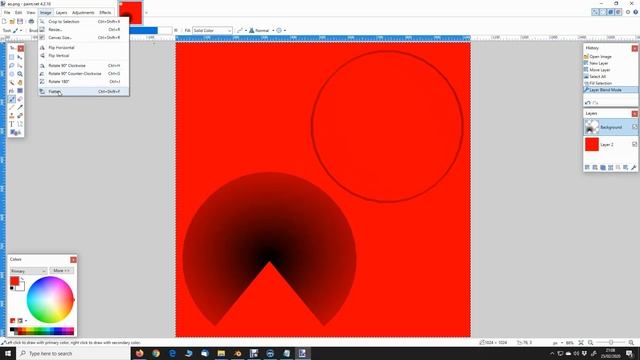
Task: Select the Paint Bucket tool
Action: pyautogui.click(x=11, y=91)
